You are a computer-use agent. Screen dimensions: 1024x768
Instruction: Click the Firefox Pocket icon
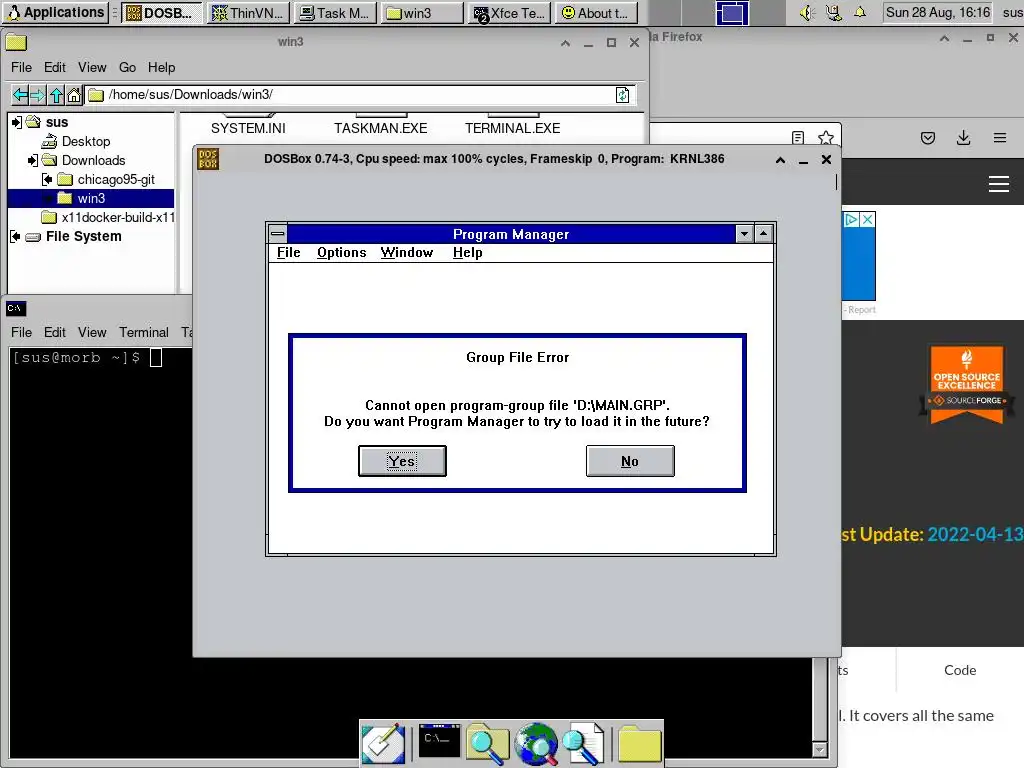928,138
